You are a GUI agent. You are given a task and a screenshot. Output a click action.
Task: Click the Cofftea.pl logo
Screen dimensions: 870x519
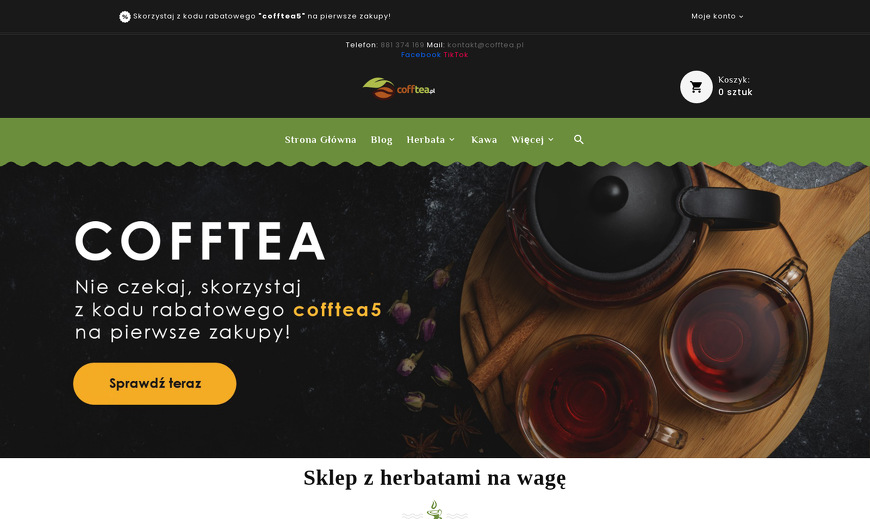coord(399,88)
